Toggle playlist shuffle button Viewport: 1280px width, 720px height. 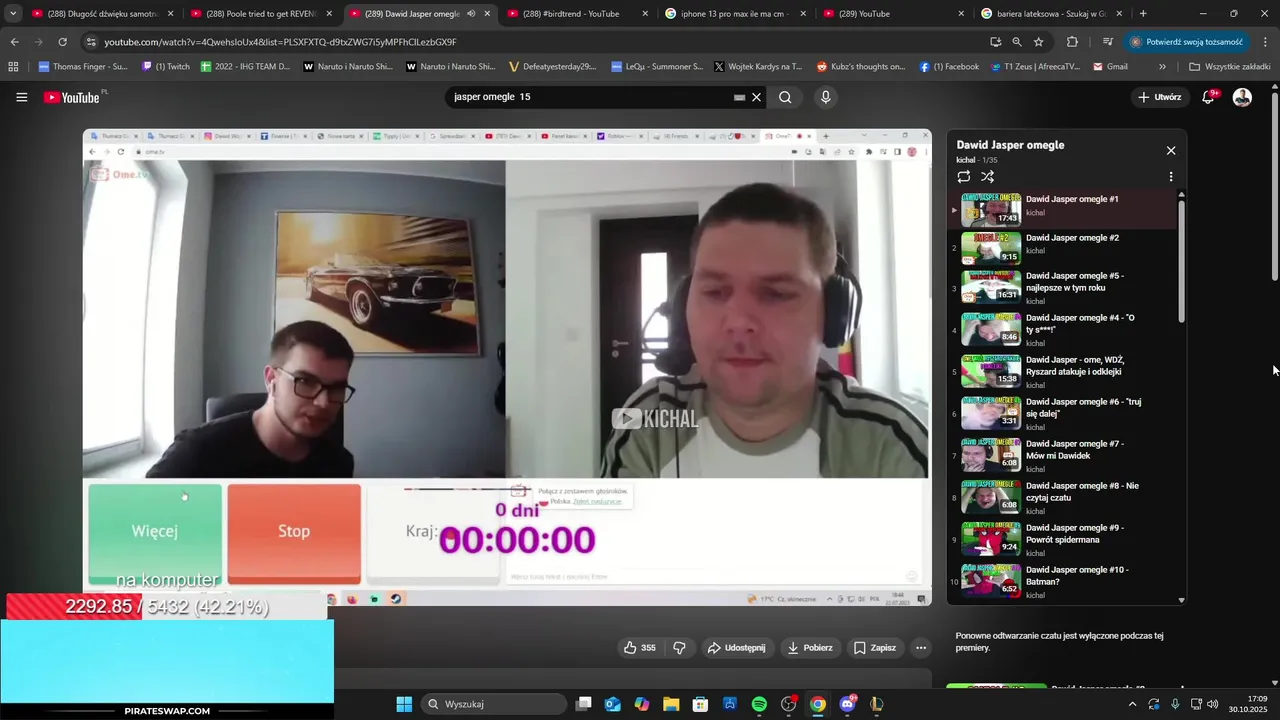pyautogui.click(x=987, y=177)
